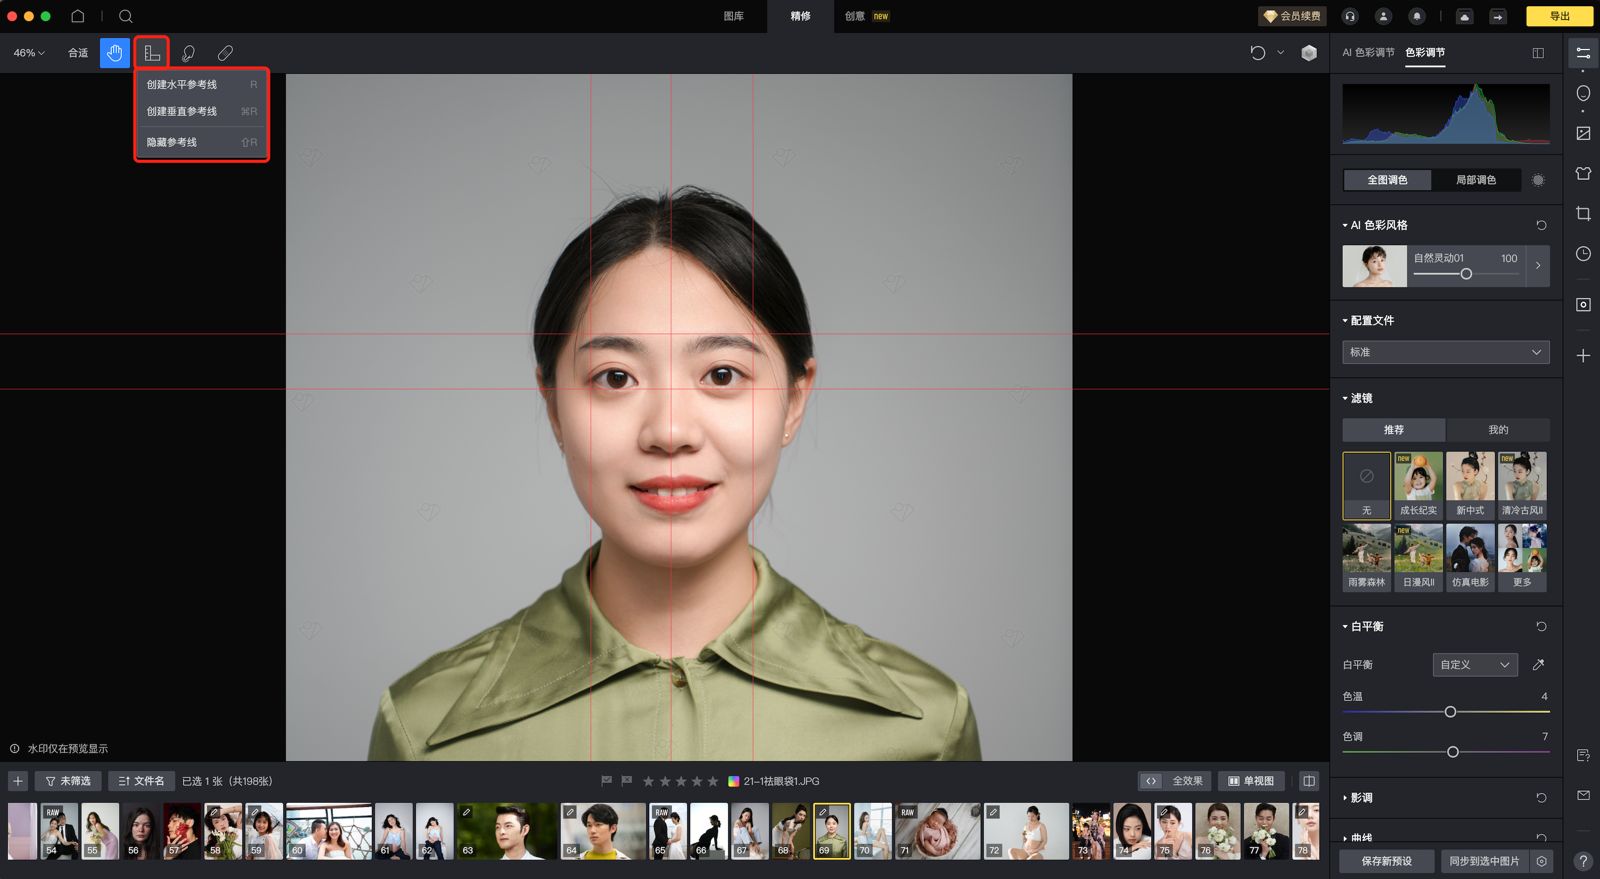Viewport: 1600px width, 879px height.
Task: Open the 白平衡 自定义 dropdown
Action: click(1474, 665)
